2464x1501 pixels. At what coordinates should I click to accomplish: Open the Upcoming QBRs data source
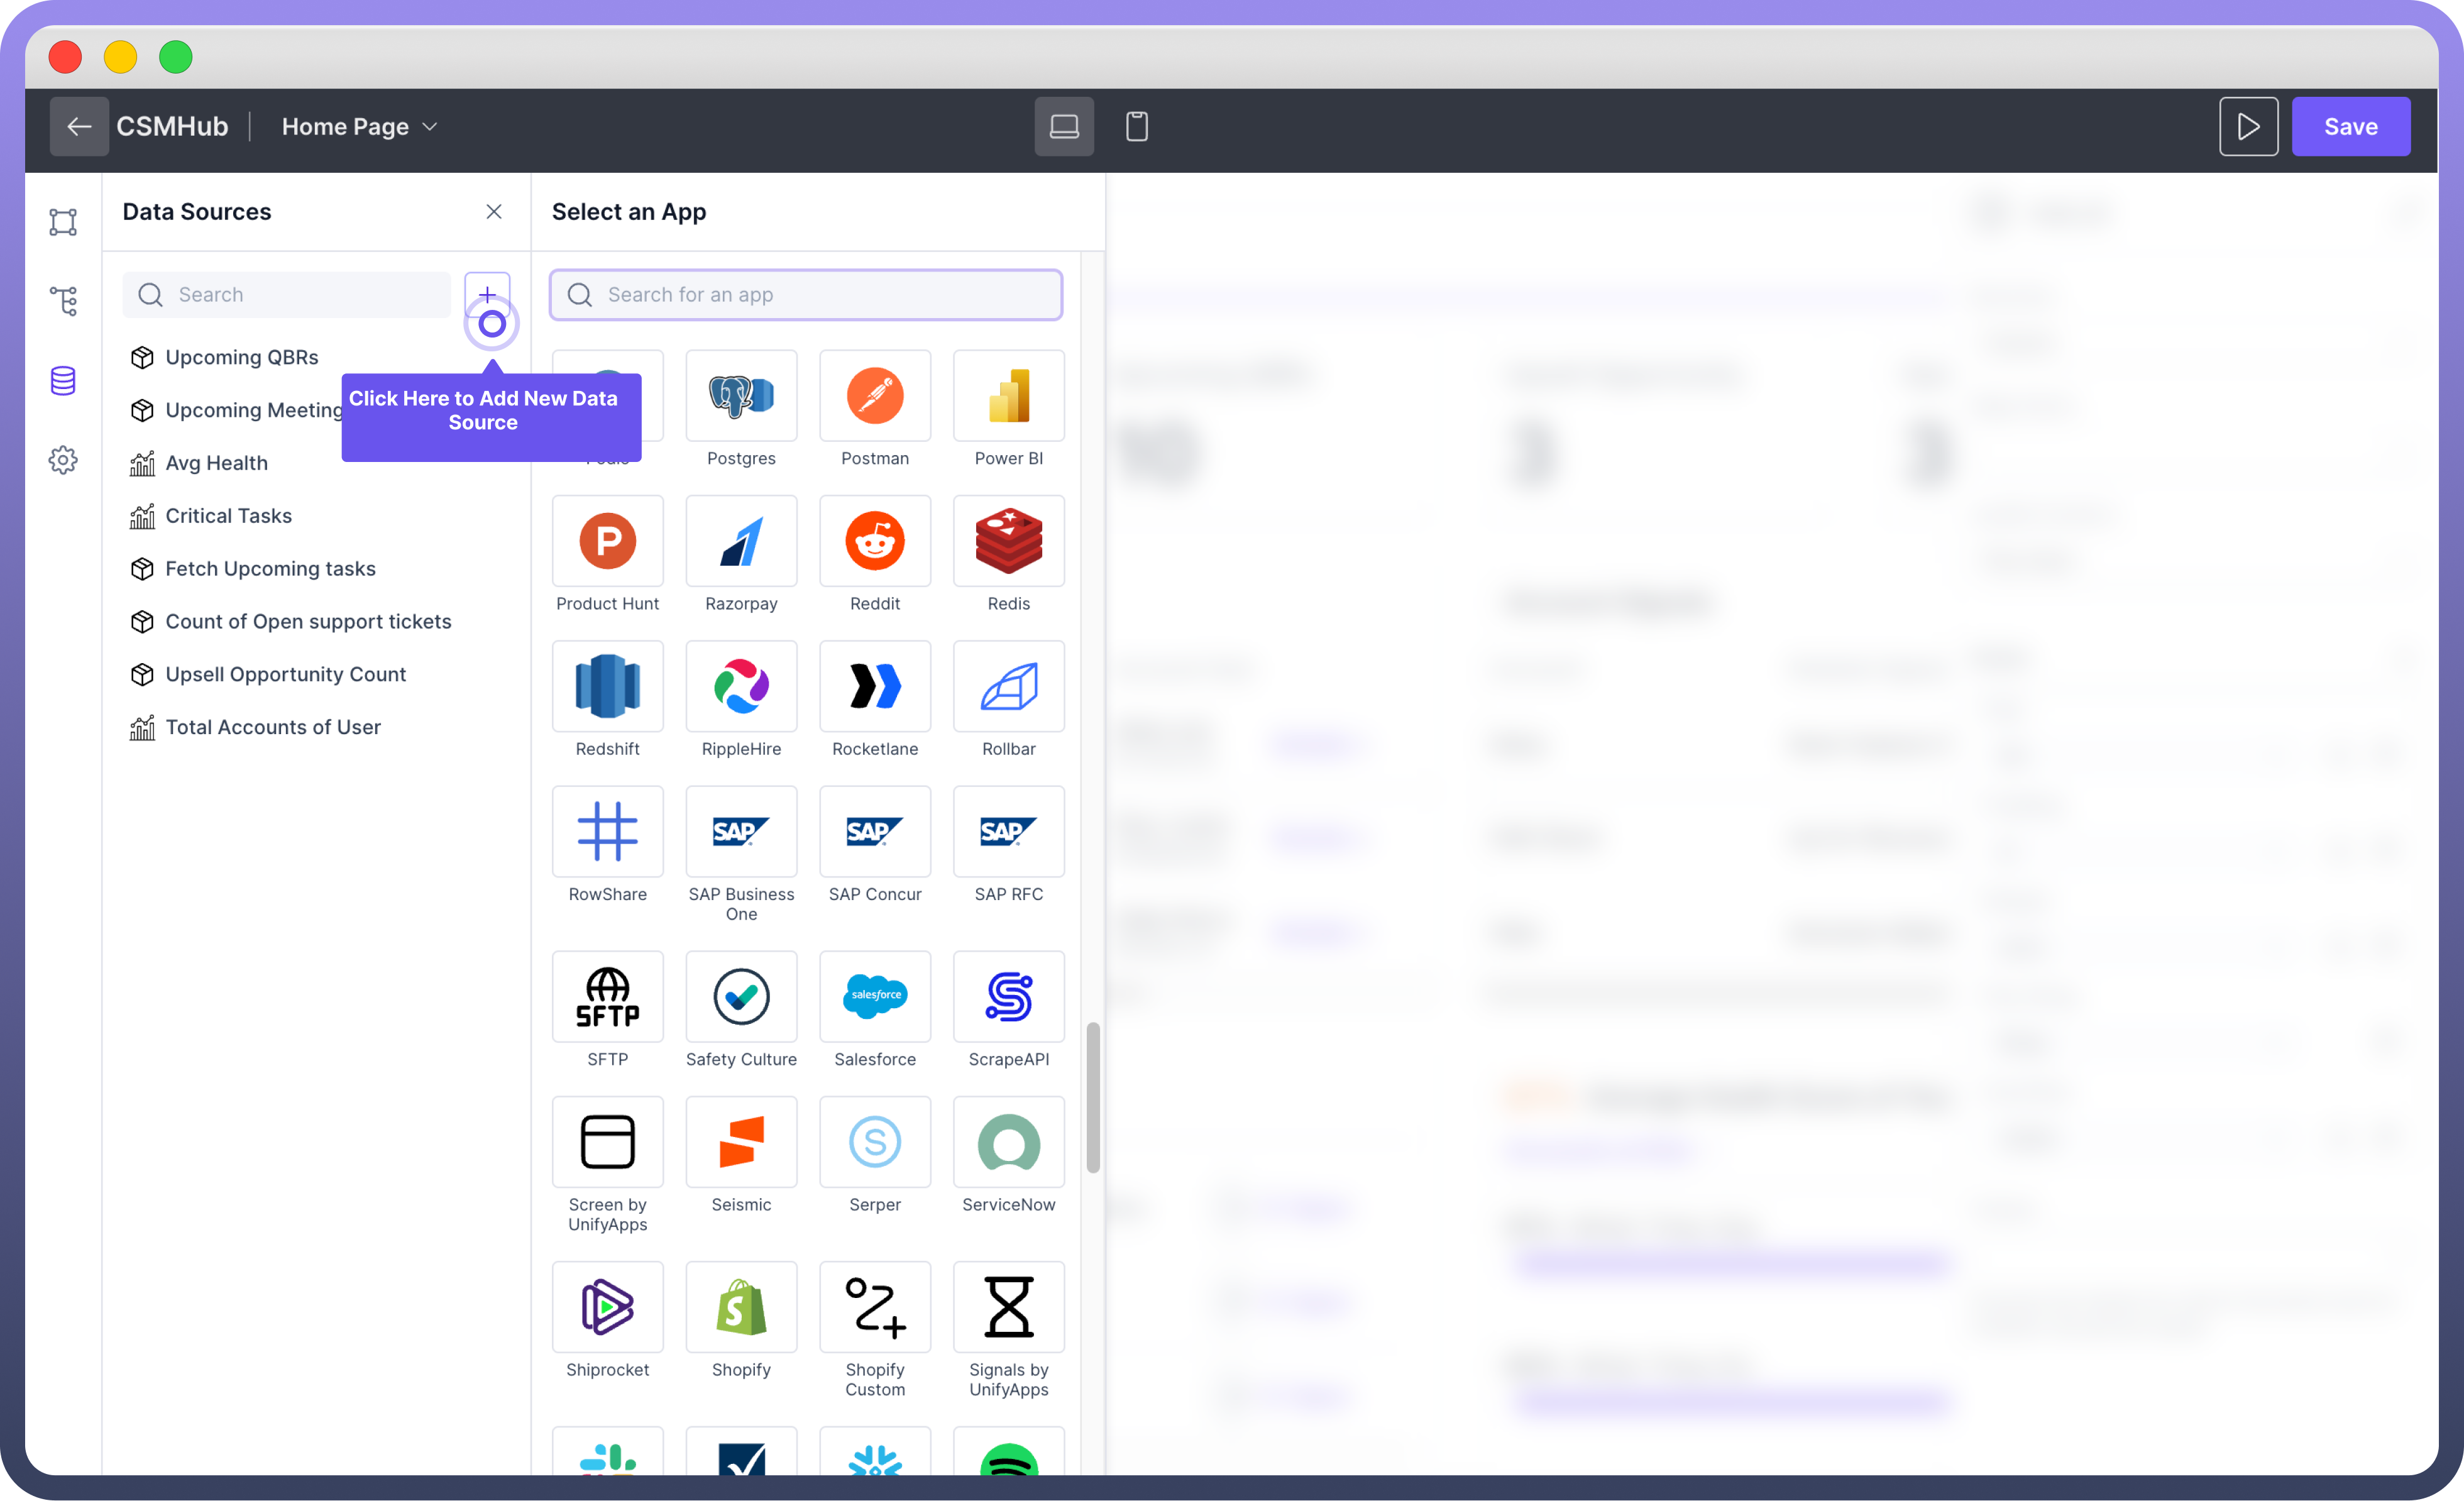click(x=241, y=357)
